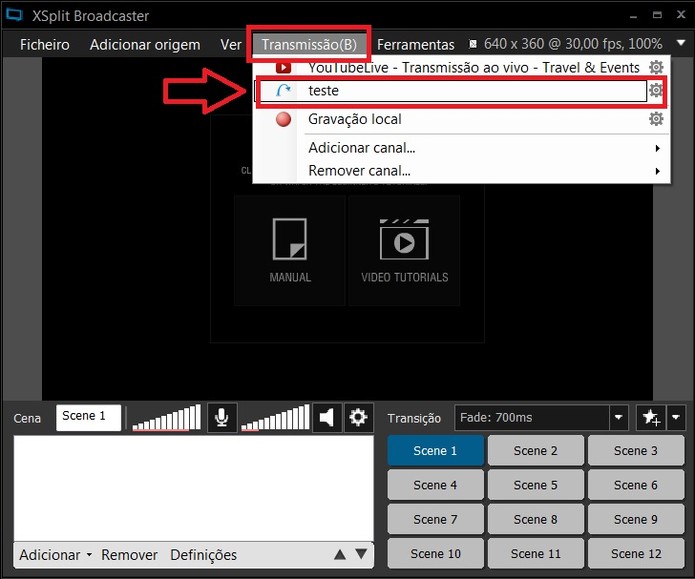Close the XSplit Broadcaster window
The height and width of the screenshot is (579, 695).
681,15
